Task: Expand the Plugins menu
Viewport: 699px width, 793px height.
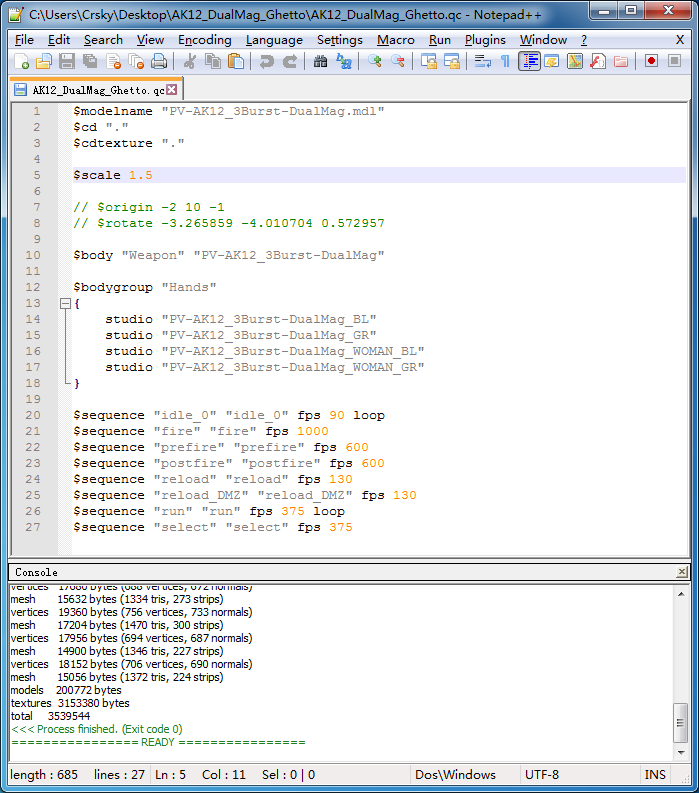Action: 485,40
